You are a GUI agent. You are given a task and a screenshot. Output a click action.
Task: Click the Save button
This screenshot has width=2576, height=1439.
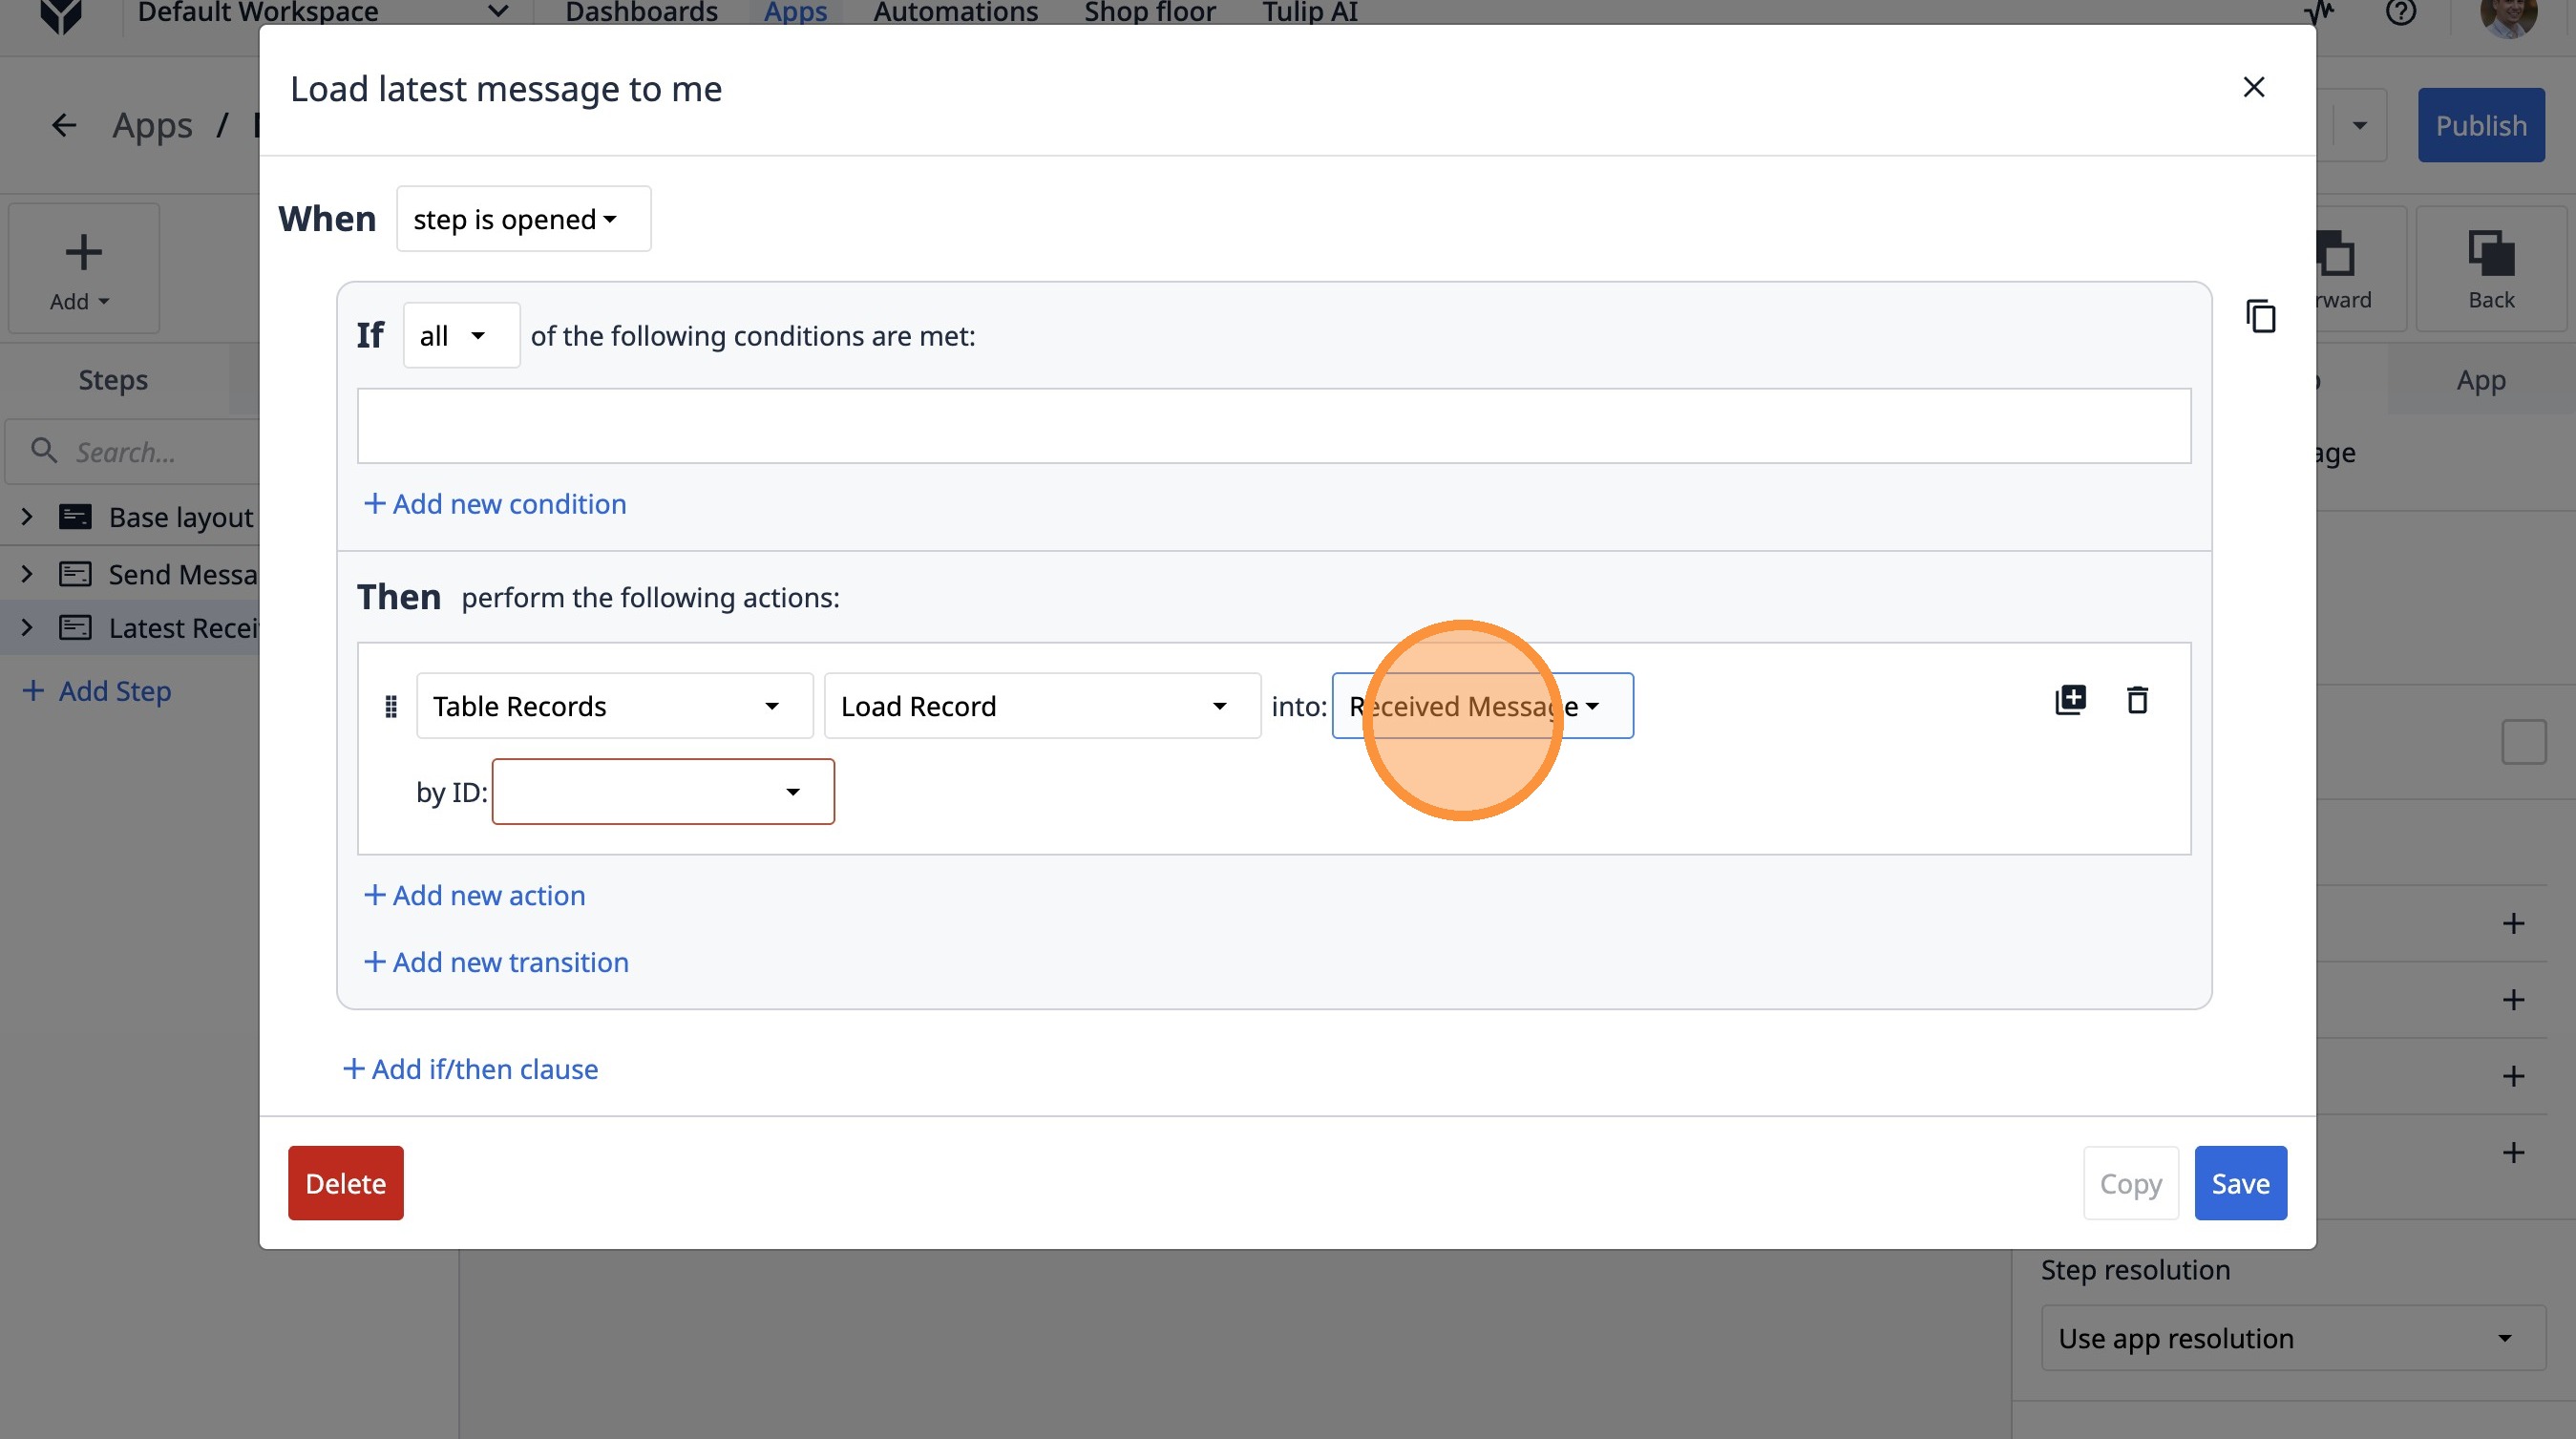point(2239,1183)
